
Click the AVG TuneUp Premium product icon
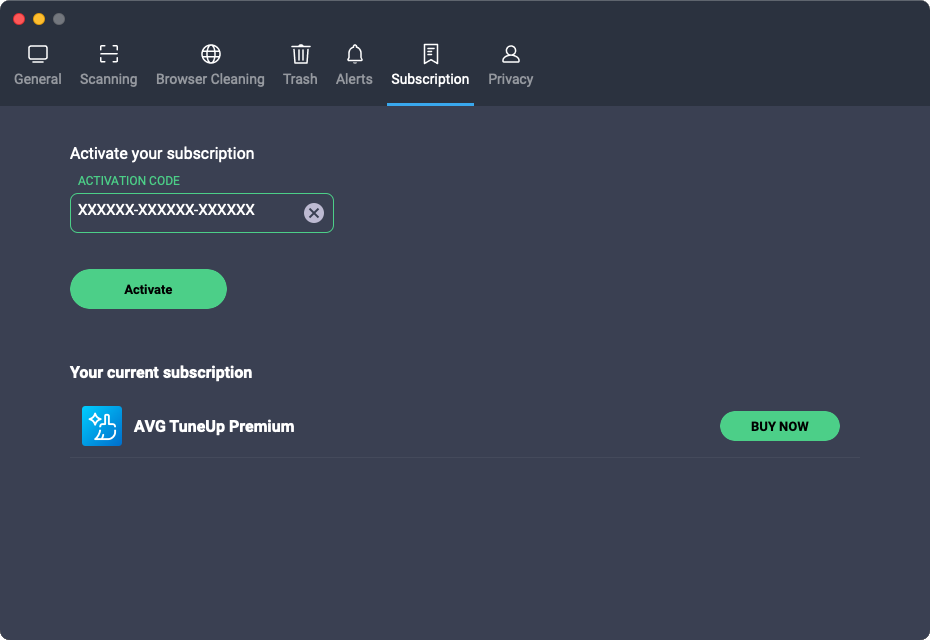(x=102, y=426)
